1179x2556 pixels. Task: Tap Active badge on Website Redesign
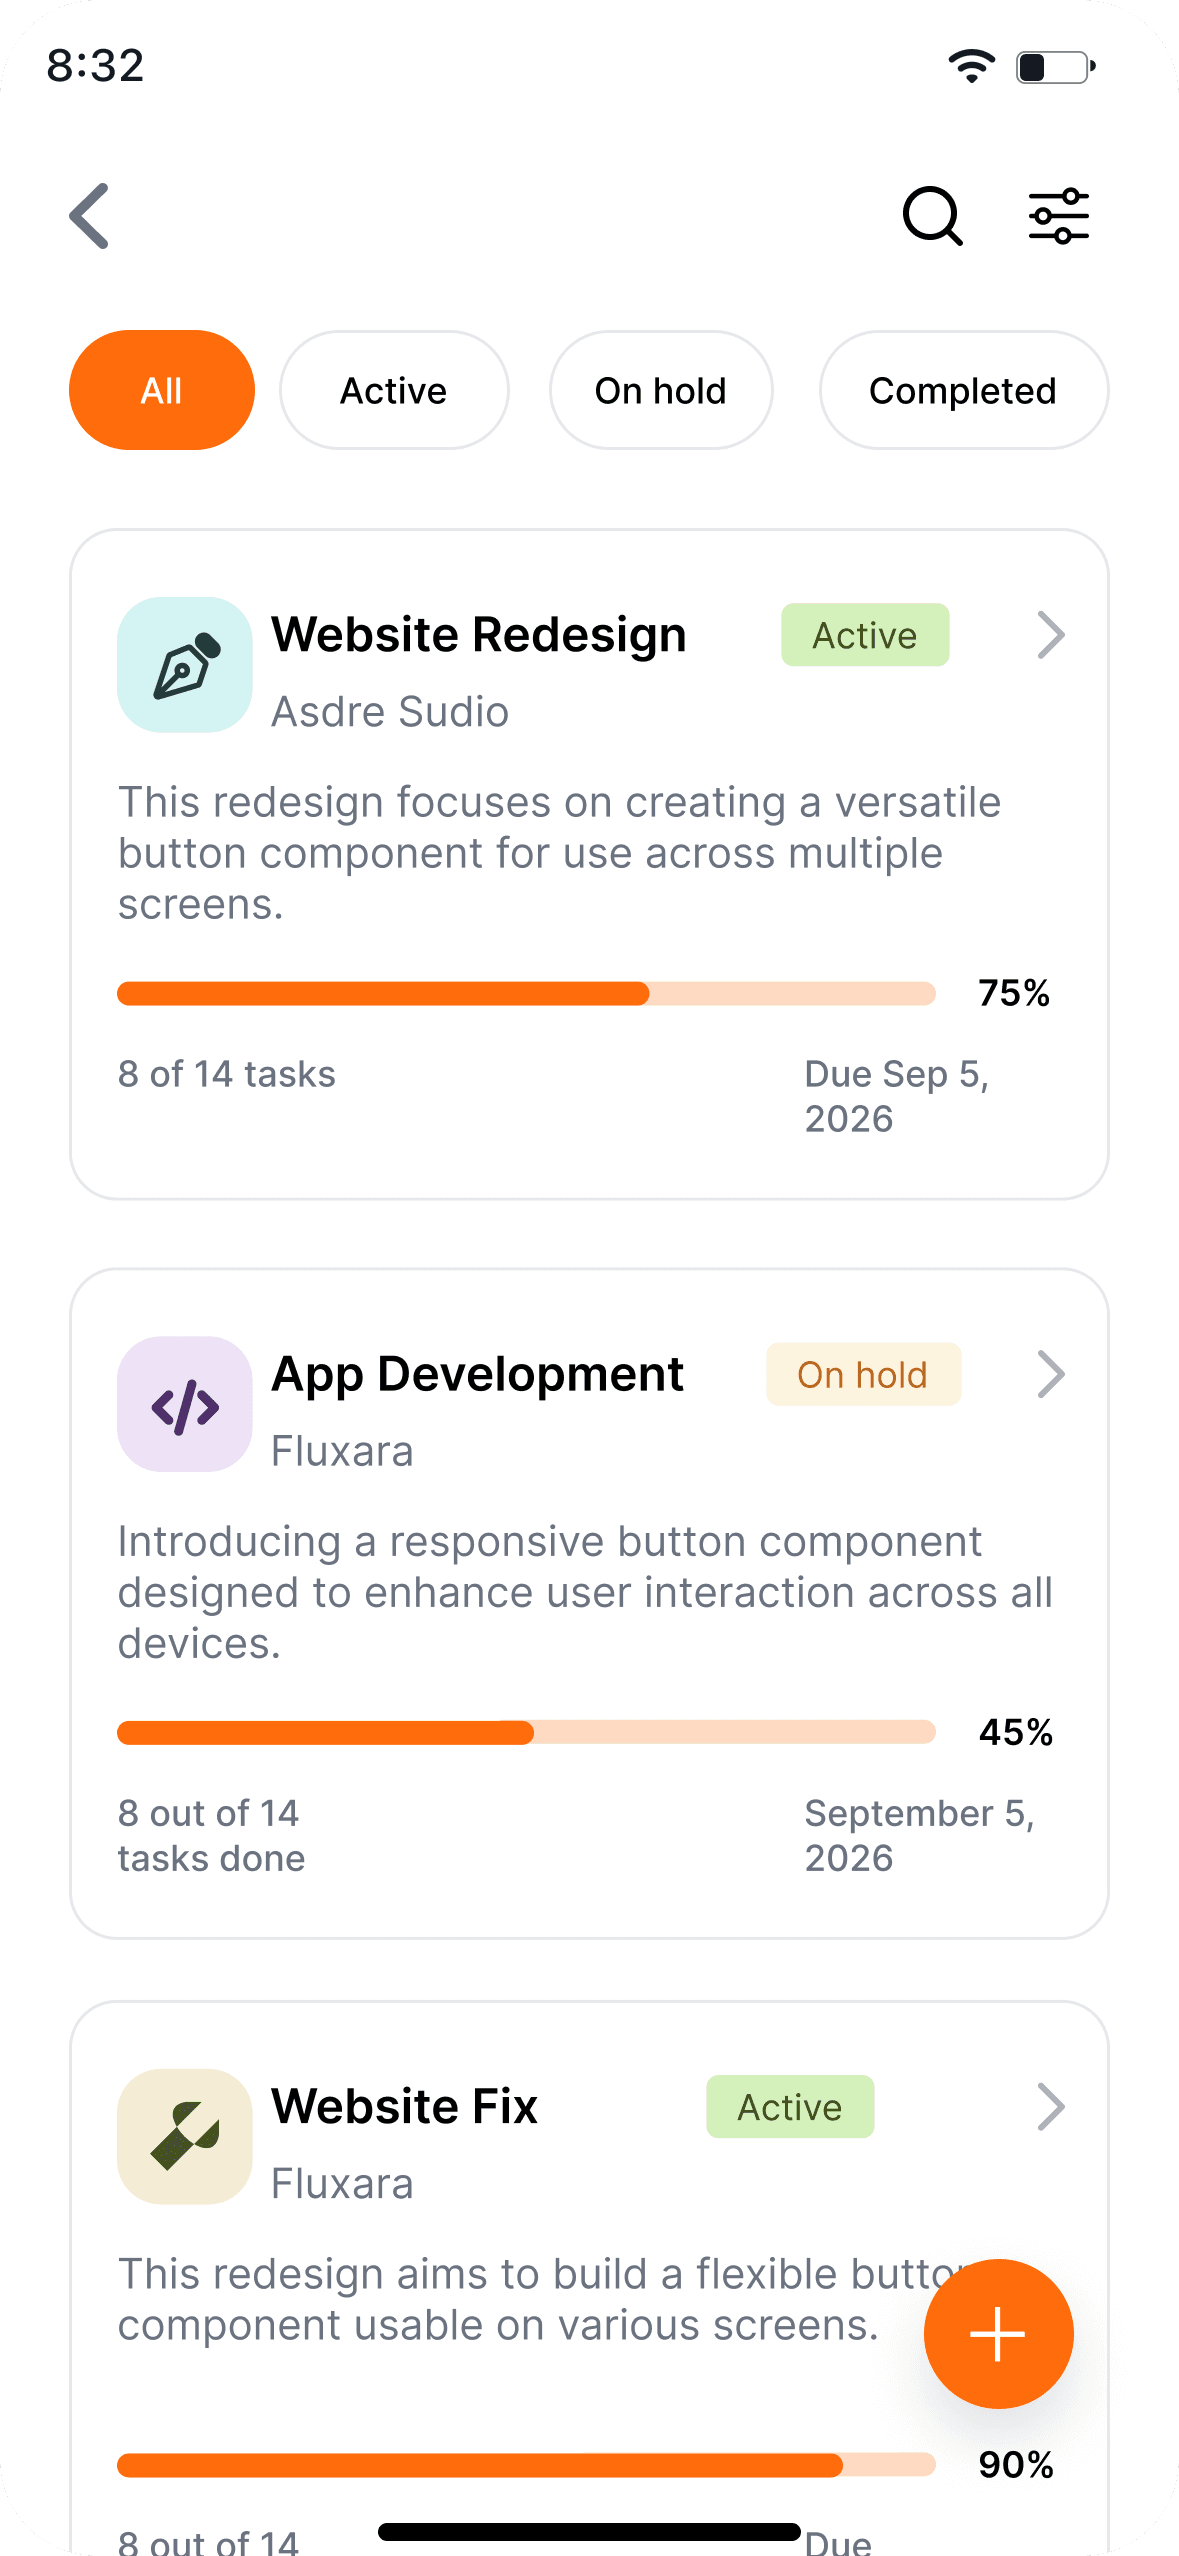point(865,635)
